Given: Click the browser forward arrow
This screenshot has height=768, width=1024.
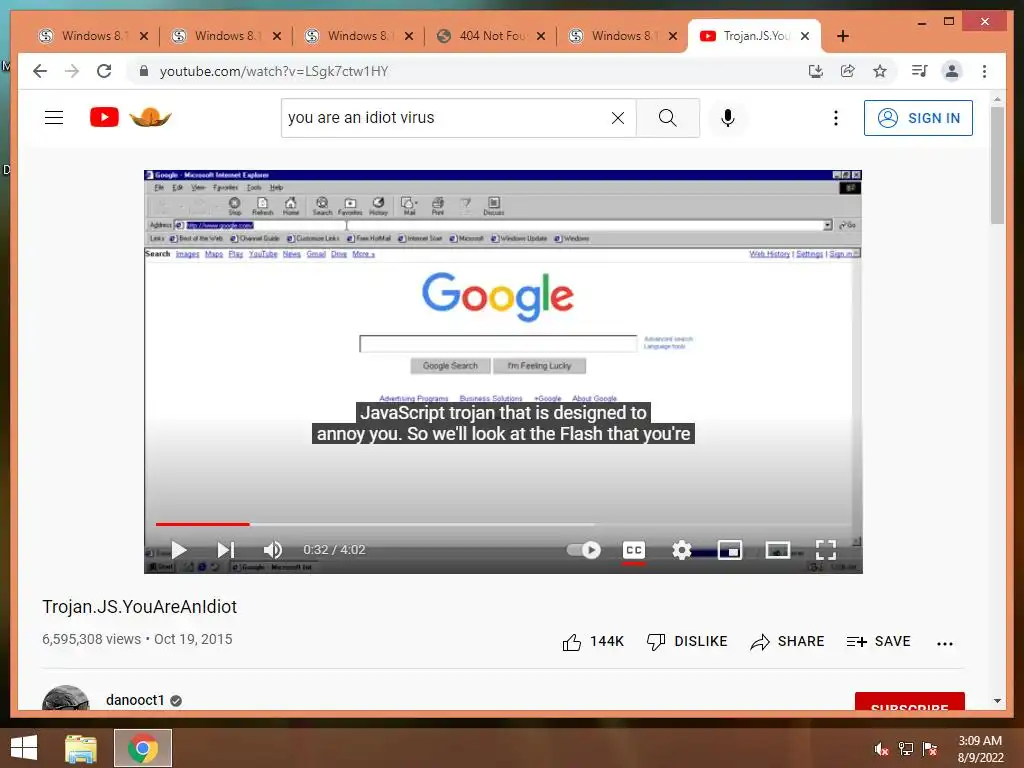Looking at the screenshot, I should 72,71.
